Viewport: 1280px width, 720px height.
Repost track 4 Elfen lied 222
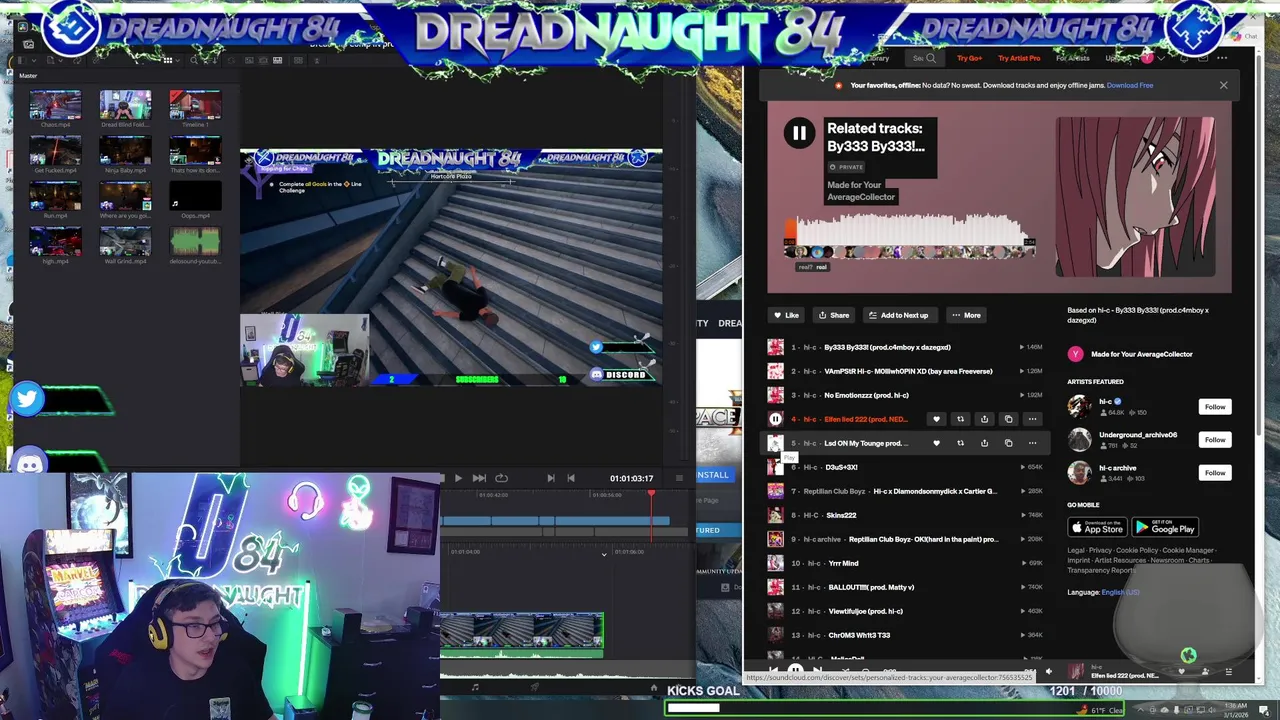960,419
